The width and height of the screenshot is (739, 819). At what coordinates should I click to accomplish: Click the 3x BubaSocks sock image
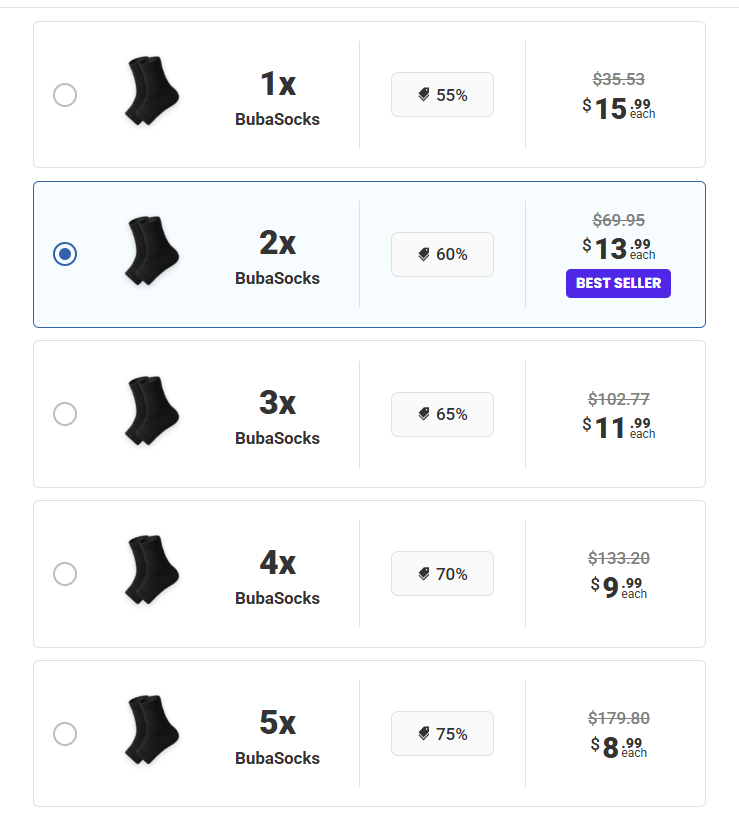152,410
